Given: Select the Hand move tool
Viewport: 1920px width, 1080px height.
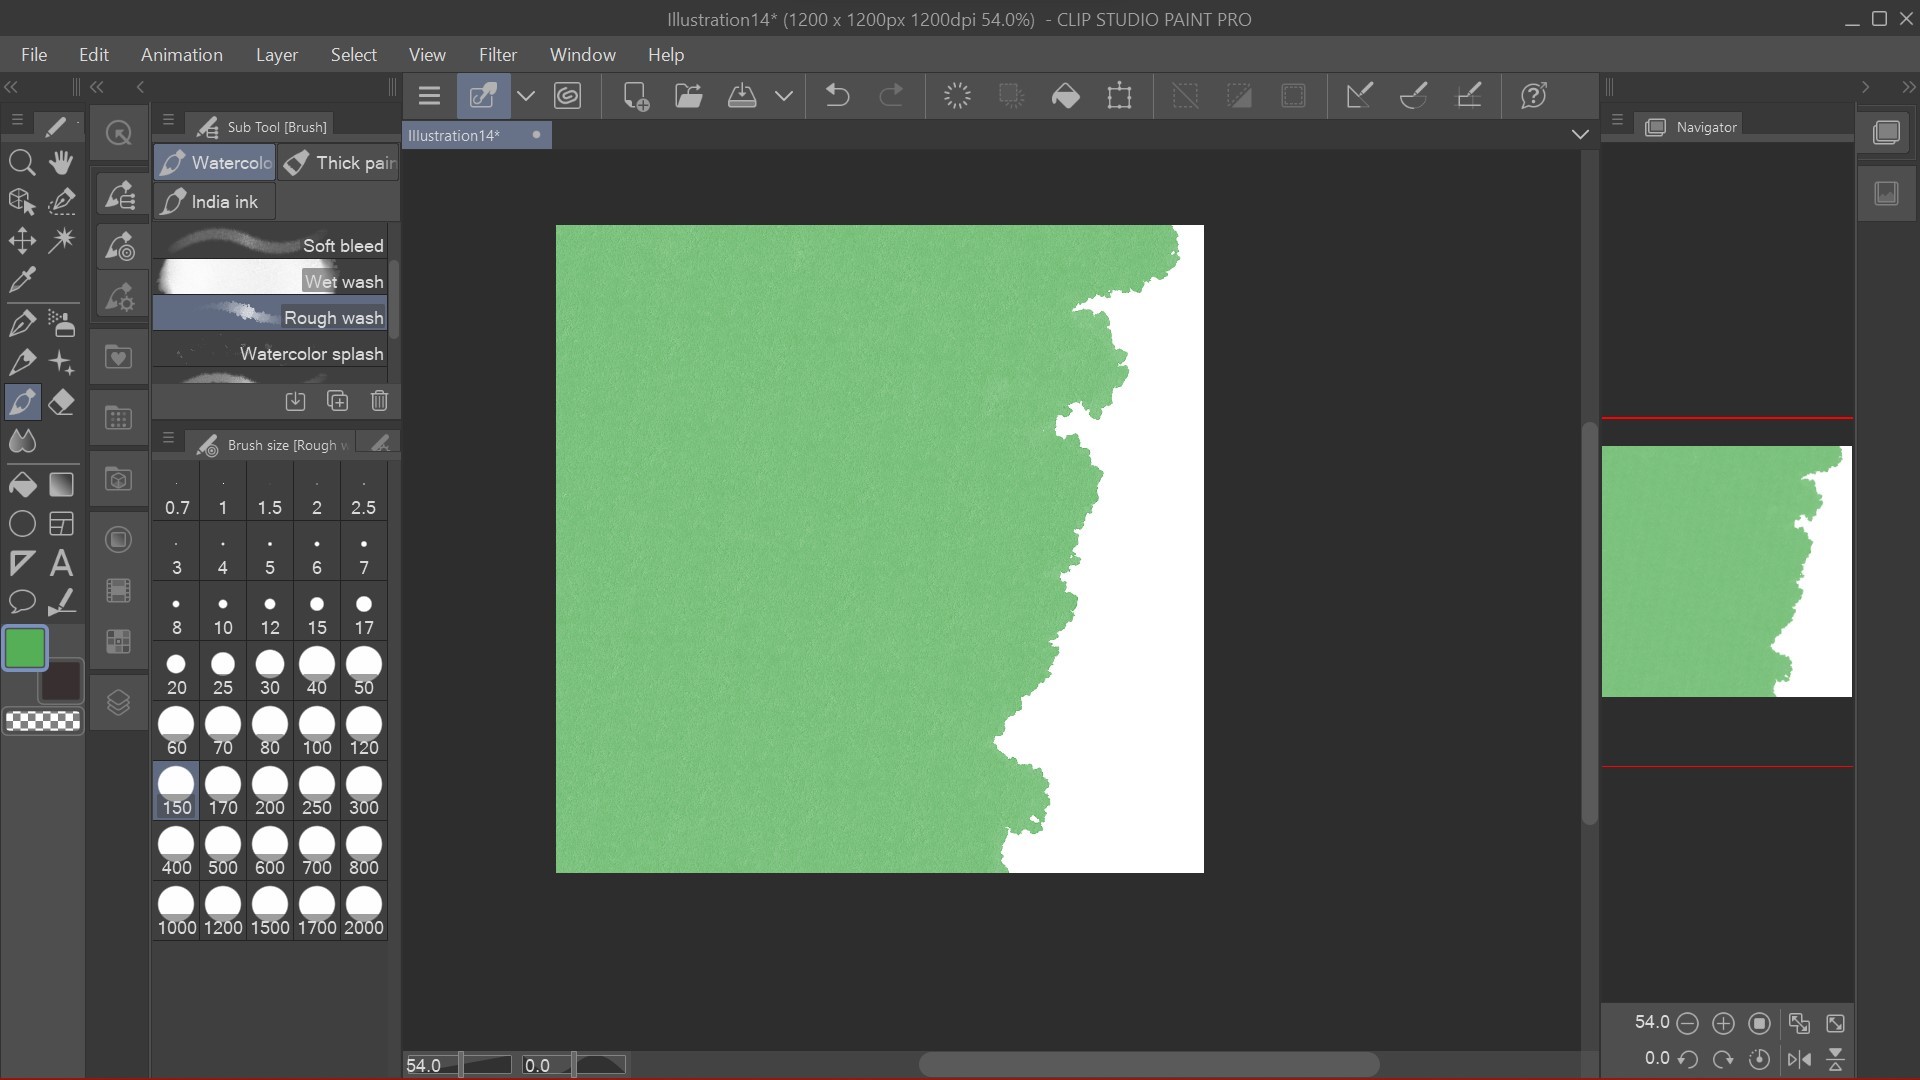Looking at the screenshot, I should [62, 162].
